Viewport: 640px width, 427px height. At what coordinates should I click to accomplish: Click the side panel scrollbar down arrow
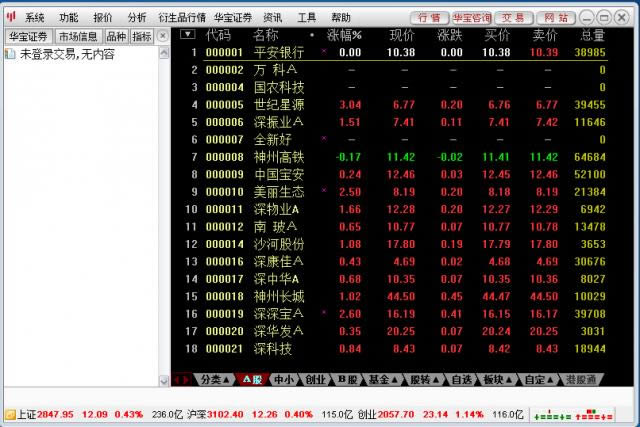tap(164, 380)
